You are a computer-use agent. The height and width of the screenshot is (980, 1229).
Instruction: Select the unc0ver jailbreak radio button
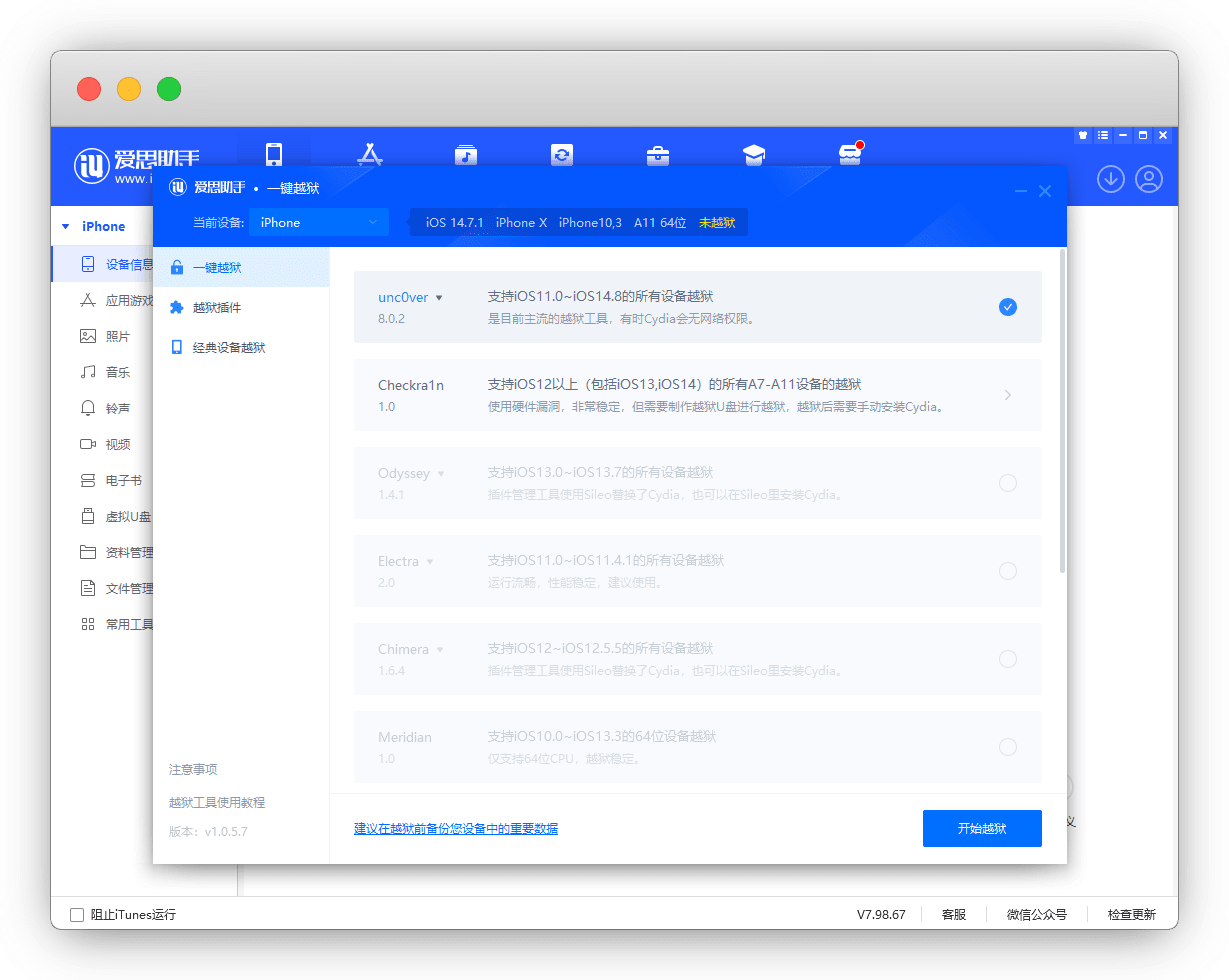pos(1007,307)
